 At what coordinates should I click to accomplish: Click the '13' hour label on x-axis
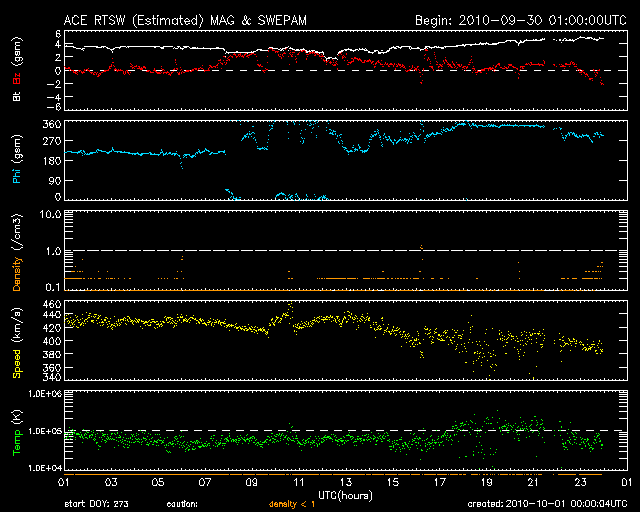346,483
